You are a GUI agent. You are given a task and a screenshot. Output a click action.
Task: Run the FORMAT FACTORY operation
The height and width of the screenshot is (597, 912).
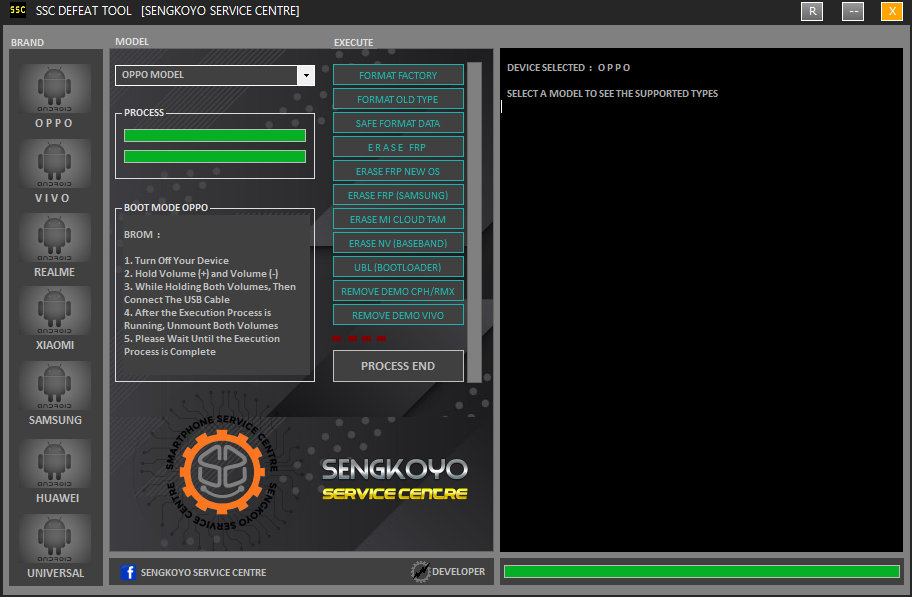(x=398, y=75)
